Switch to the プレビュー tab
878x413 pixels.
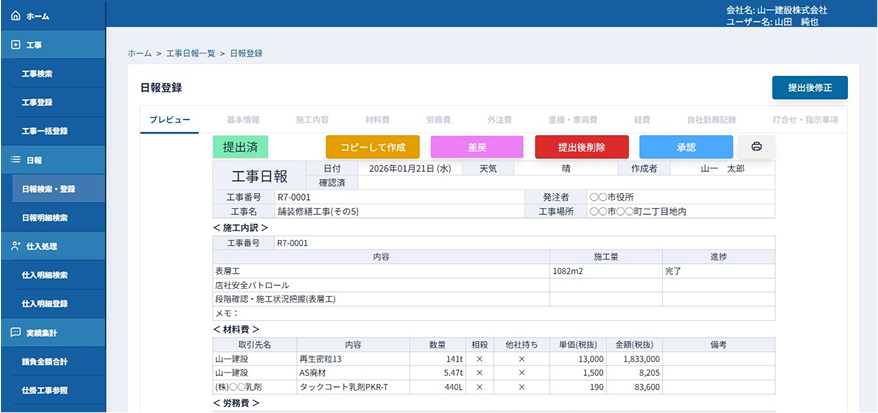tap(170, 120)
